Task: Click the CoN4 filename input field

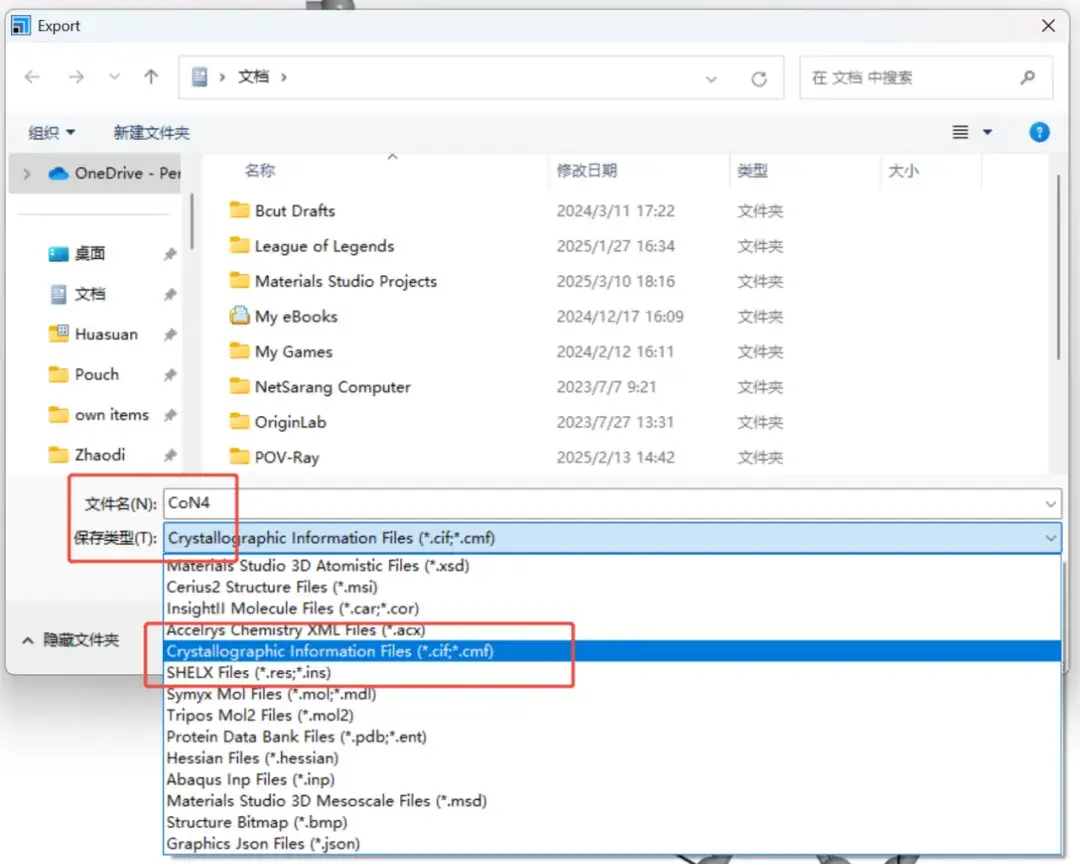Action: click(400, 503)
